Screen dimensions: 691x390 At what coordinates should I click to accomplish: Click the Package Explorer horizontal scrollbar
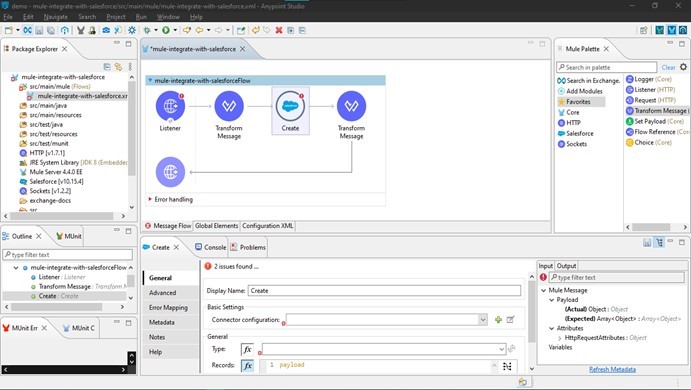point(61,216)
